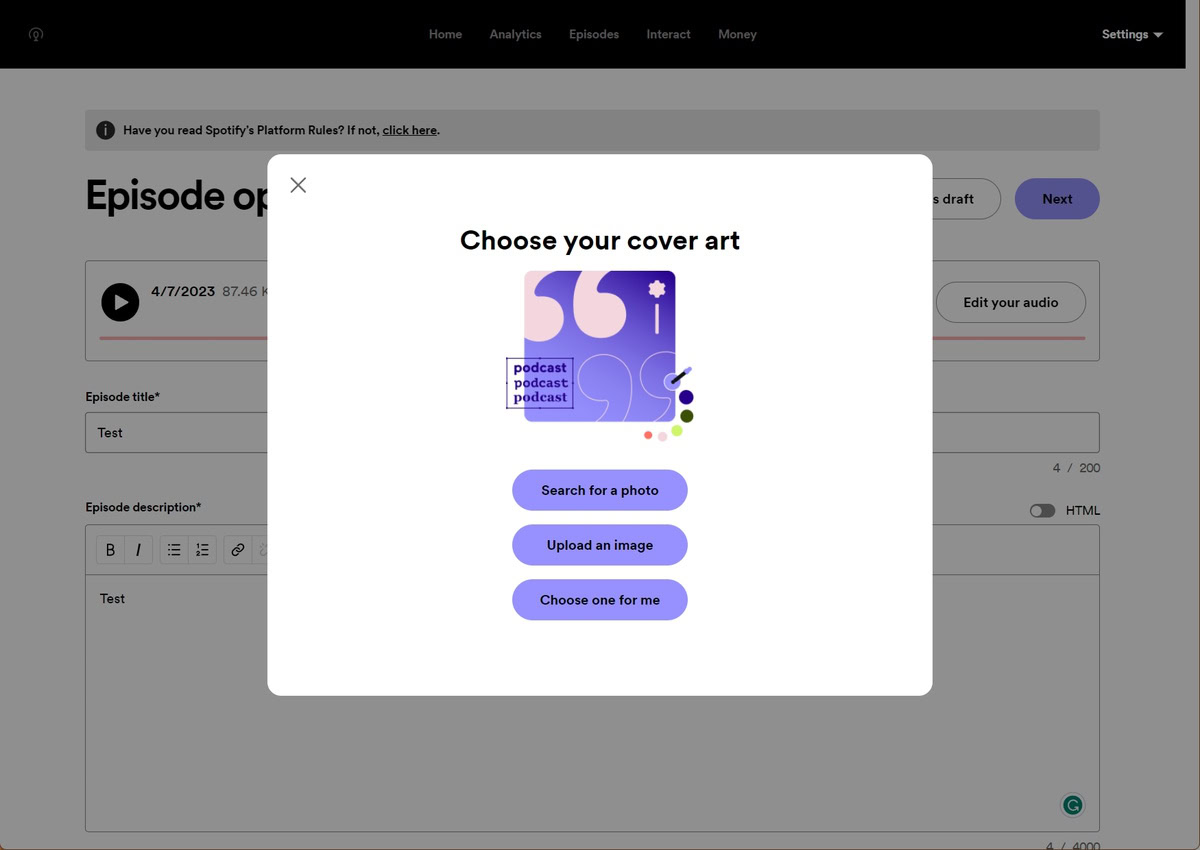Click the podcast logo icon
Screen dimensions: 1200x850
(36, 35)
